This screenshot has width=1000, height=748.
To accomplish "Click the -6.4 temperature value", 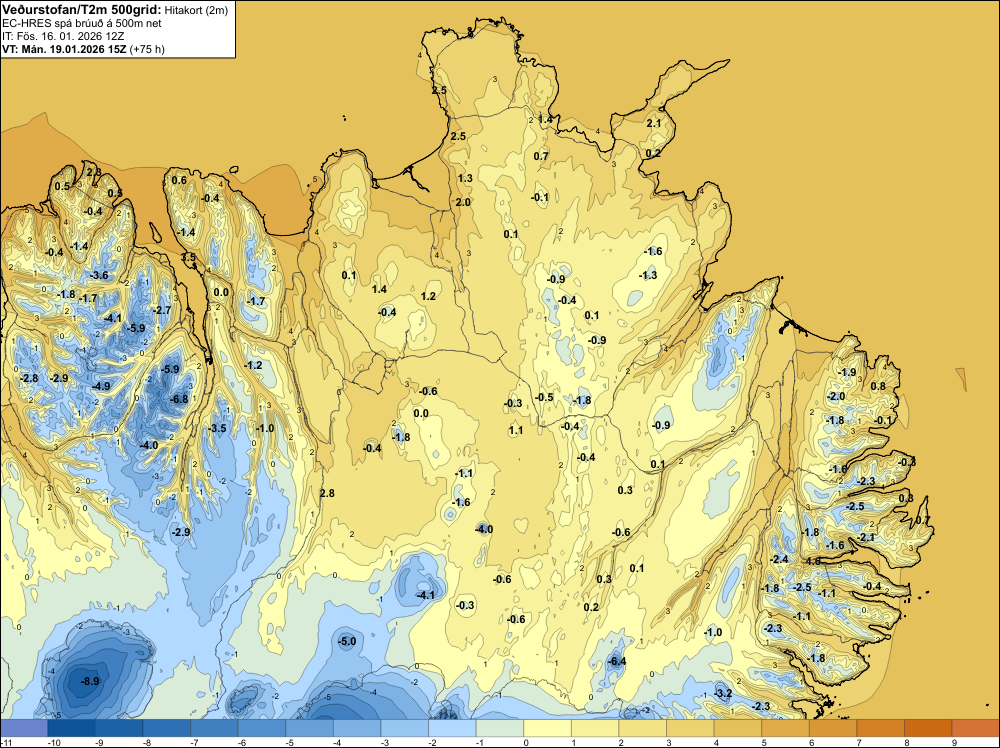I will click(x=617, y=661).
